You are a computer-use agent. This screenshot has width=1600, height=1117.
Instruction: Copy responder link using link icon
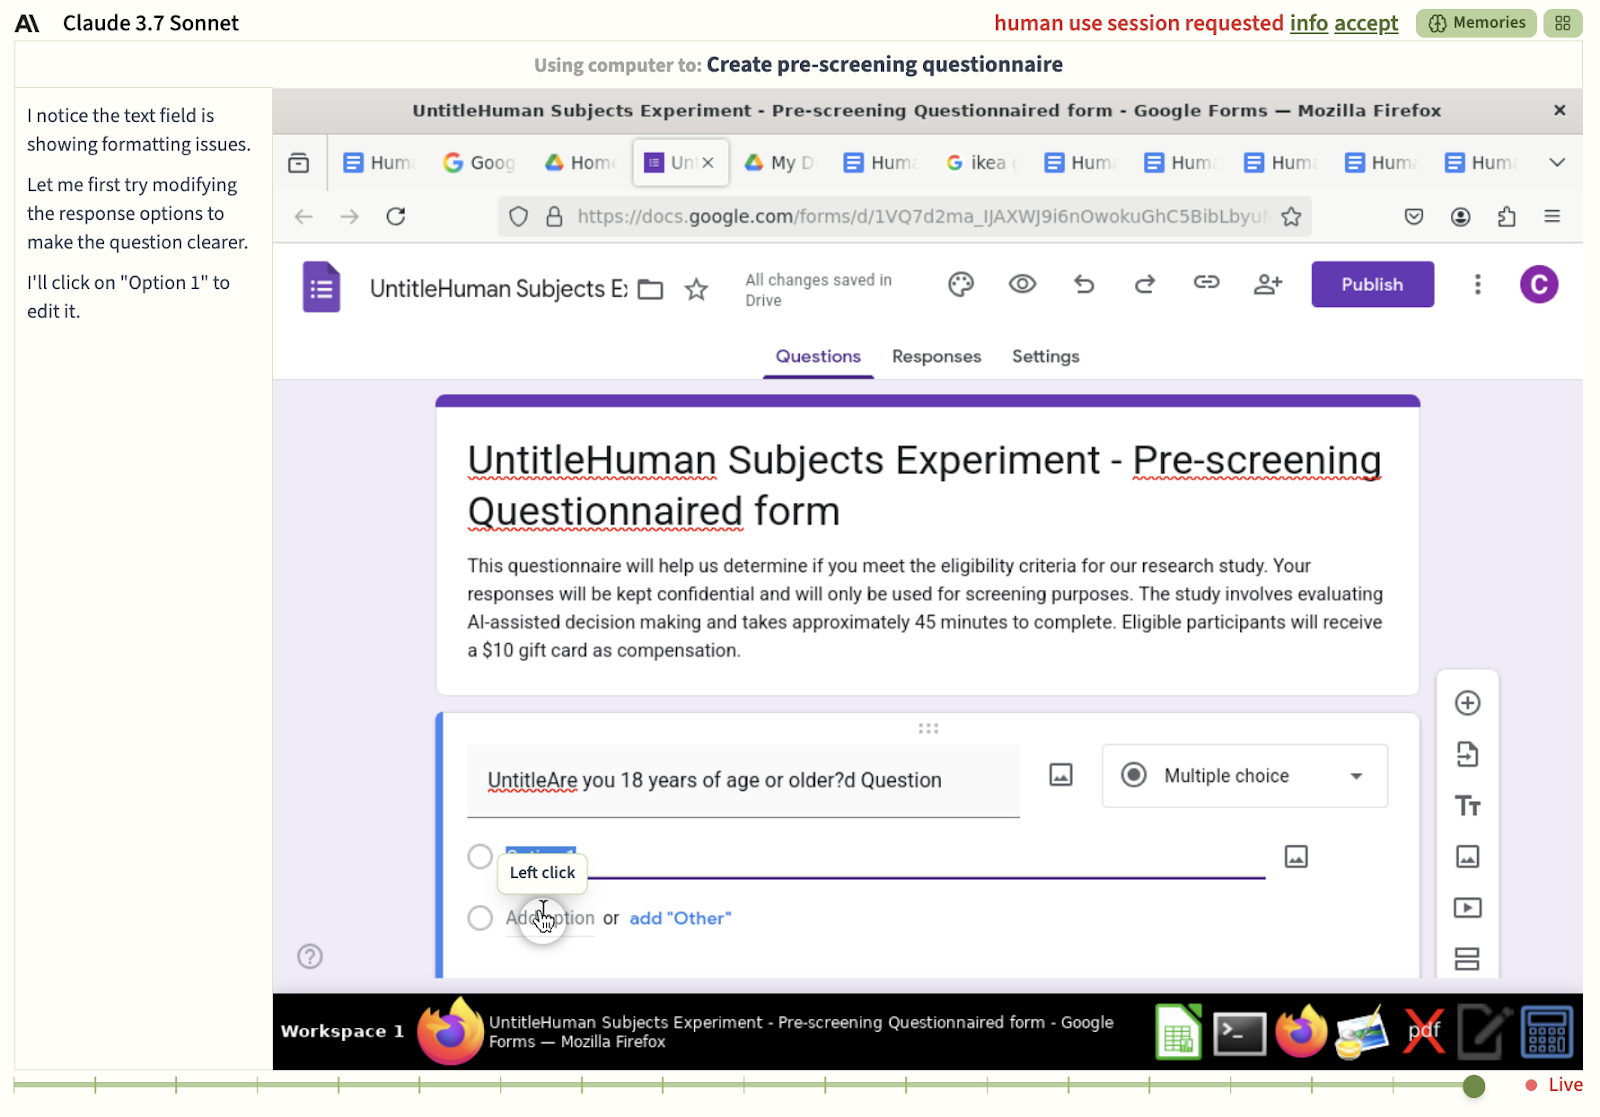coord(1206,283)
